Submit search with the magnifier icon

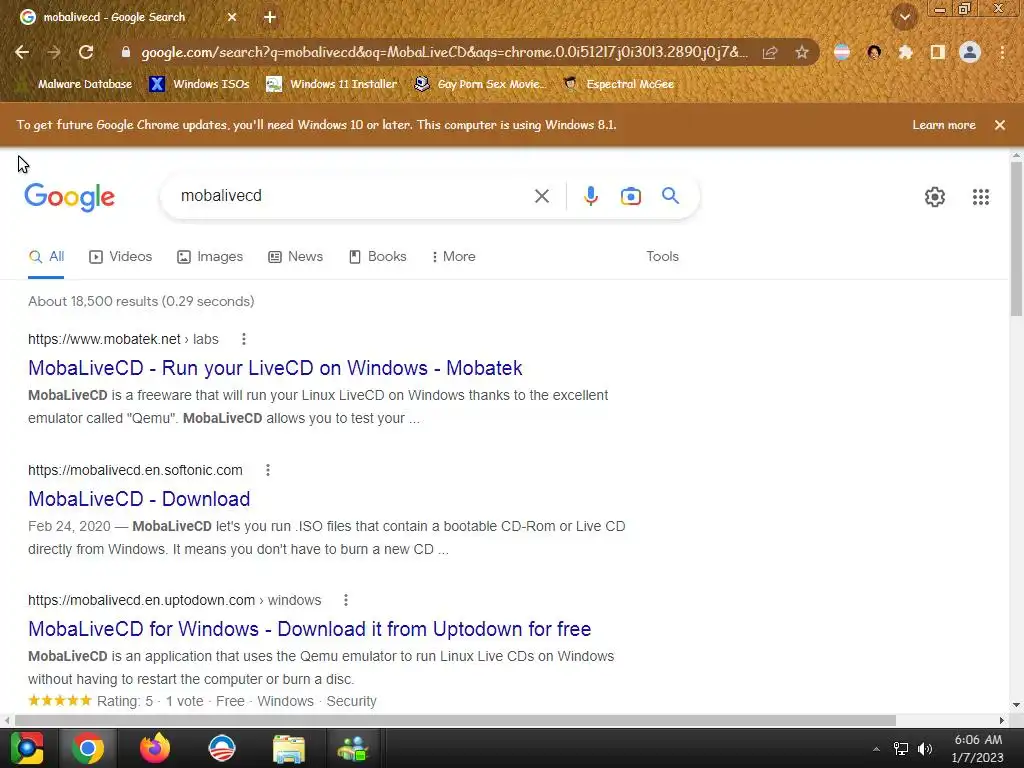click(670, 195)
